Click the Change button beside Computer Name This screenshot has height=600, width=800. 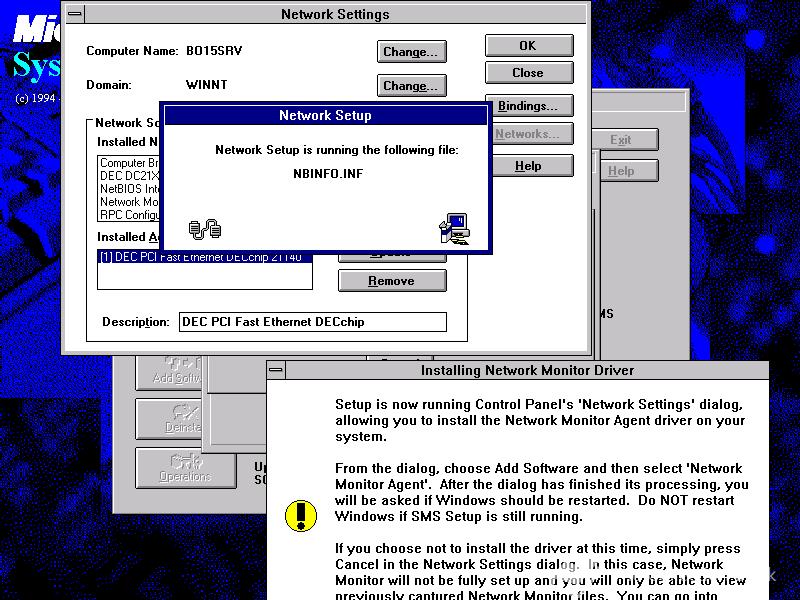click(411, 52)
